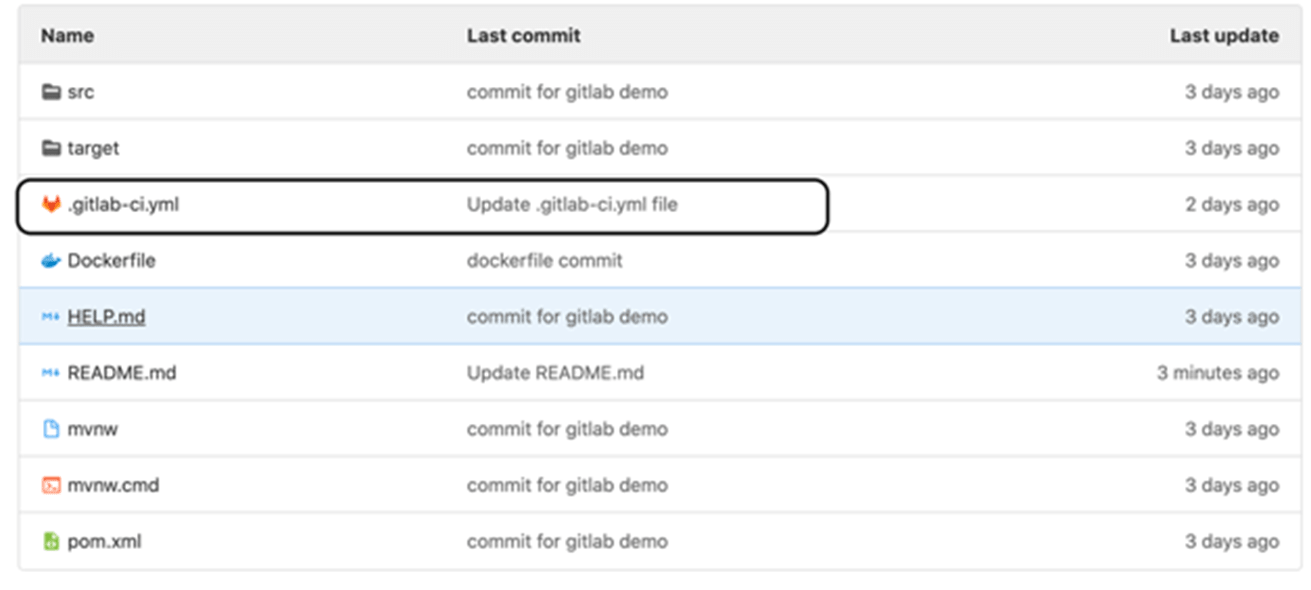Click the Name column header

point(67,36)
